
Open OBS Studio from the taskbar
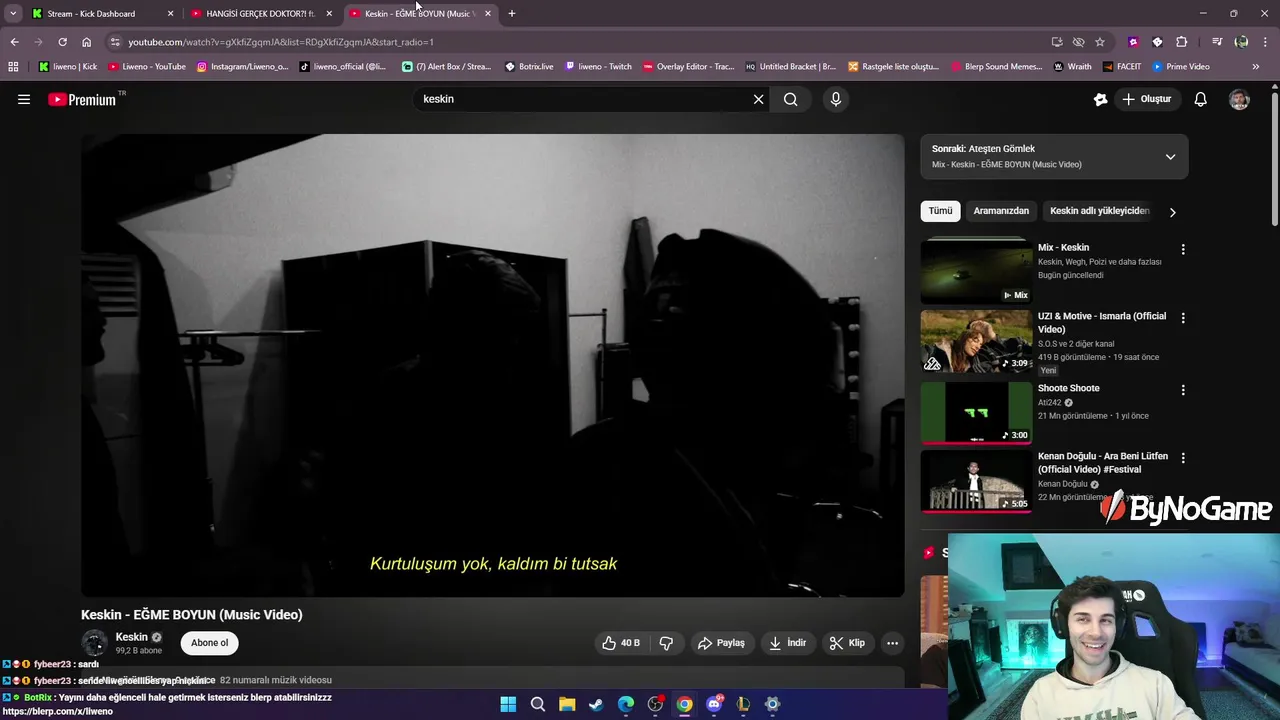655,704
